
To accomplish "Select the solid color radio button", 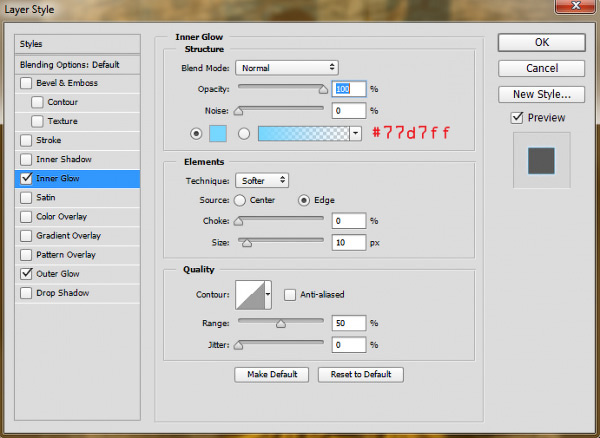I will (x=196, y=134).
